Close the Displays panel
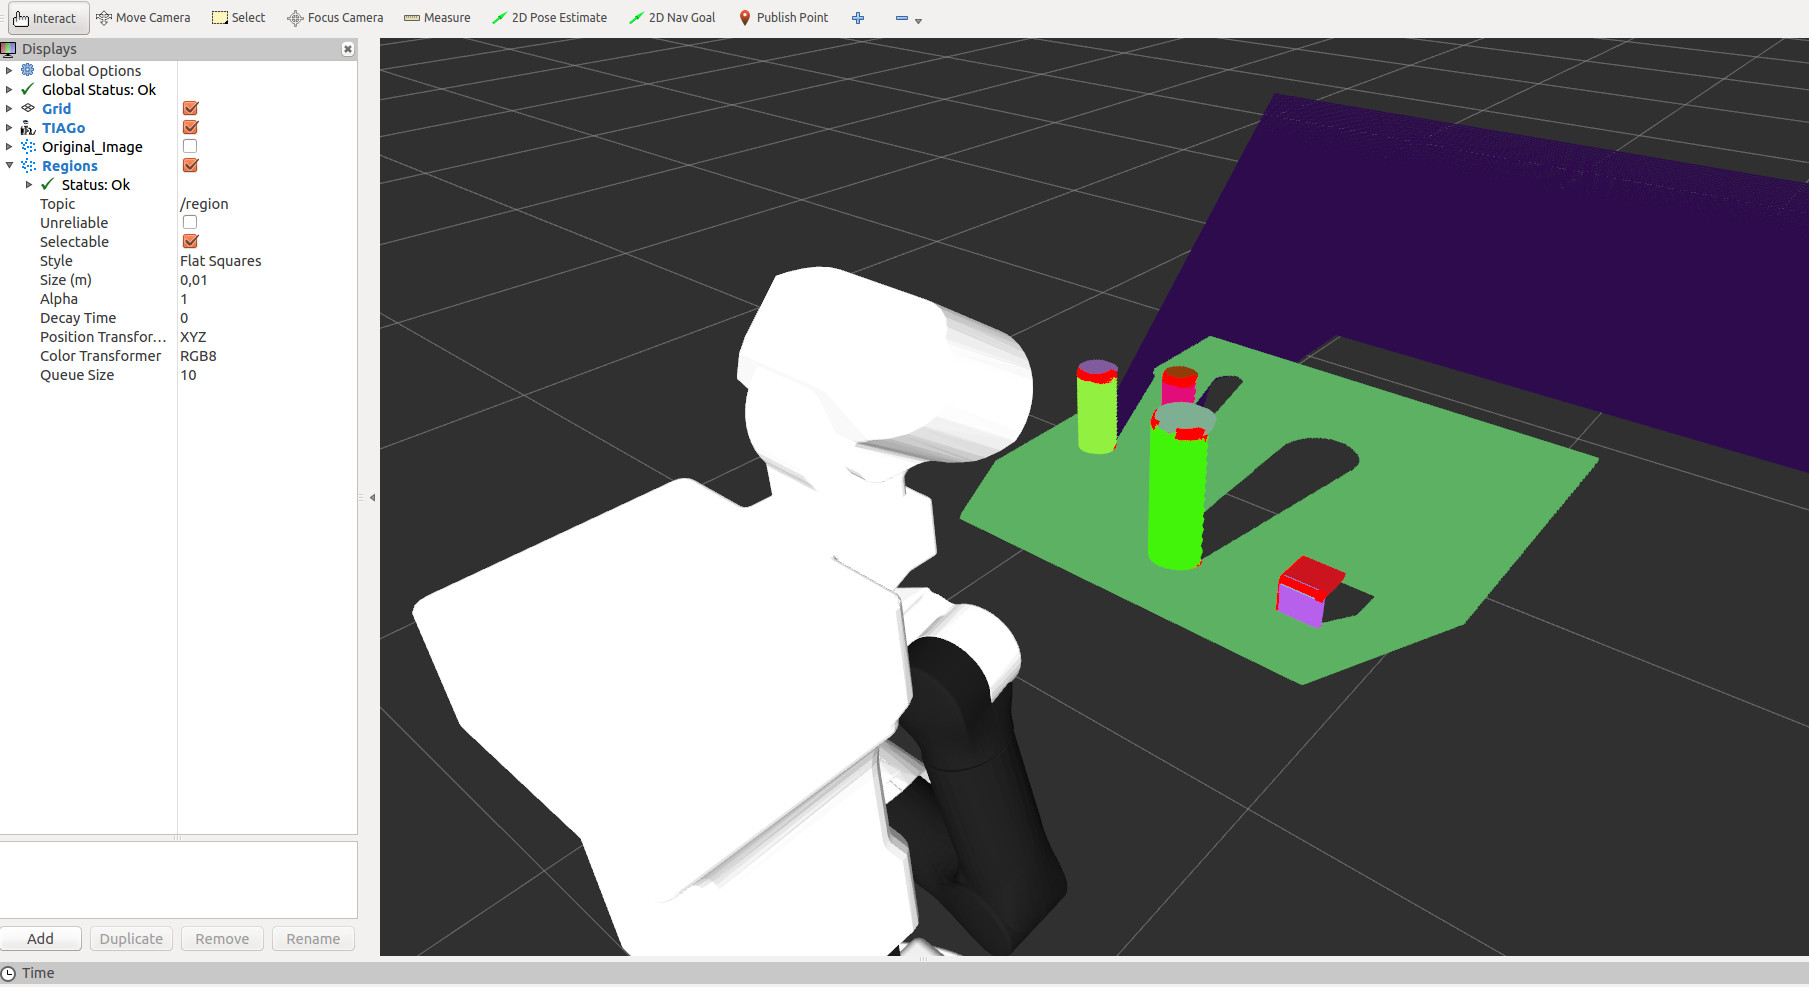Viewport: 1809px width, 987px height. pos(348,49)
